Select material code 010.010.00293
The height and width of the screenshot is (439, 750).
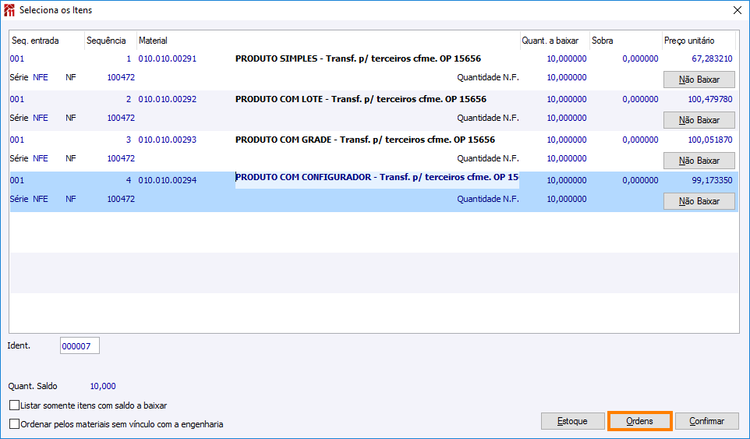[x=167, y=140]
